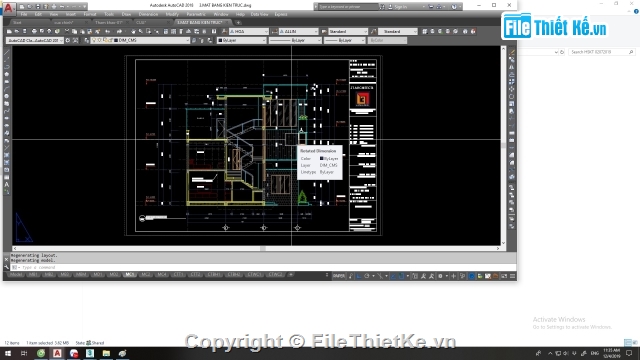Viewport: 640px width, 360px height.
Task: Select the Line tool in Draw toolbar
Action: pos(7,52)
